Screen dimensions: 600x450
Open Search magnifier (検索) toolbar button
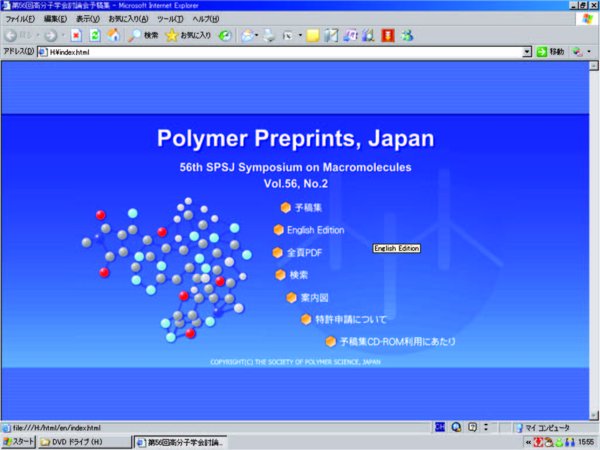tap(142, 36)
